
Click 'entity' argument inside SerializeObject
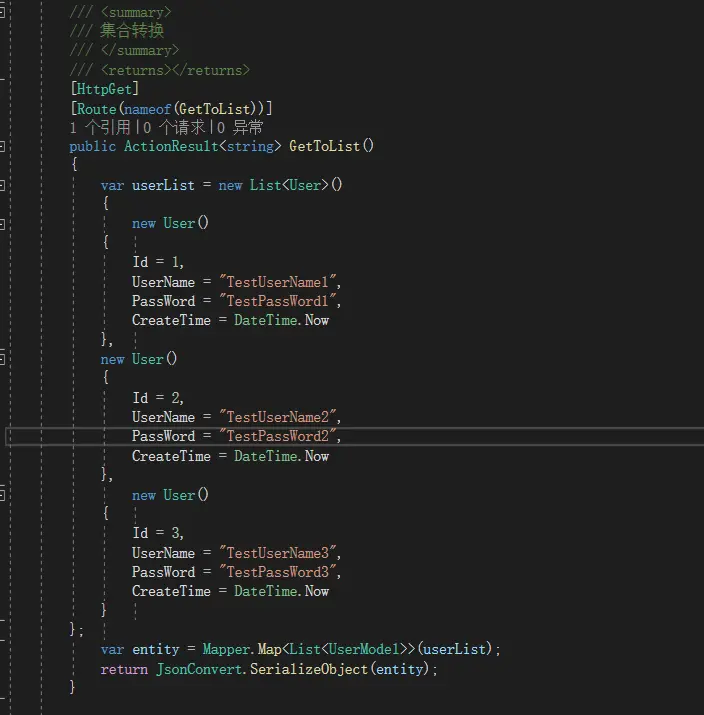(x=399, y=669)
